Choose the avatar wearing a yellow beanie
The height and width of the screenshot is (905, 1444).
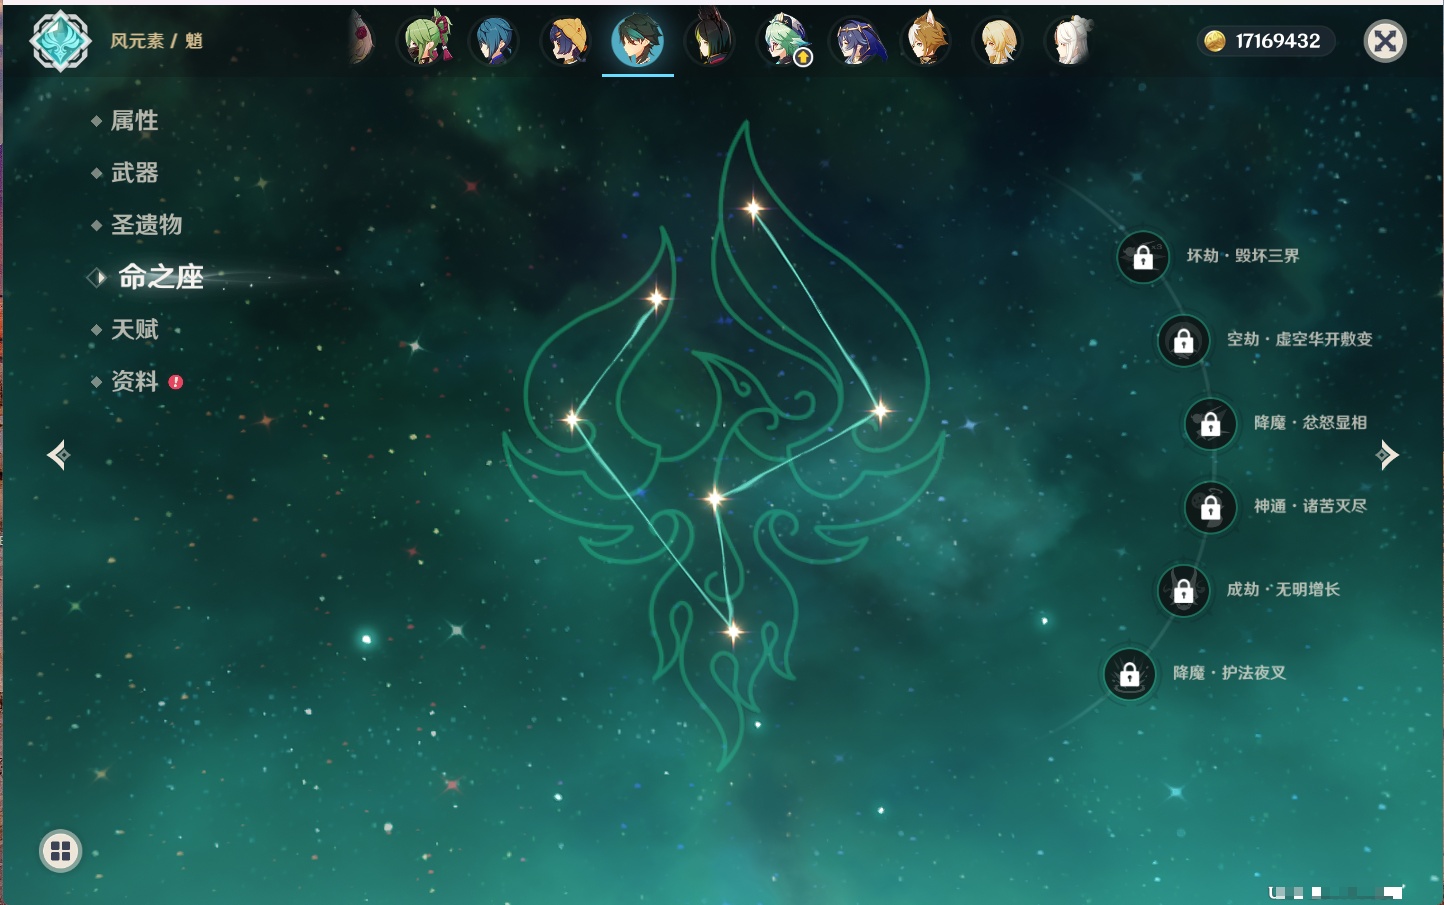point(566,41)
